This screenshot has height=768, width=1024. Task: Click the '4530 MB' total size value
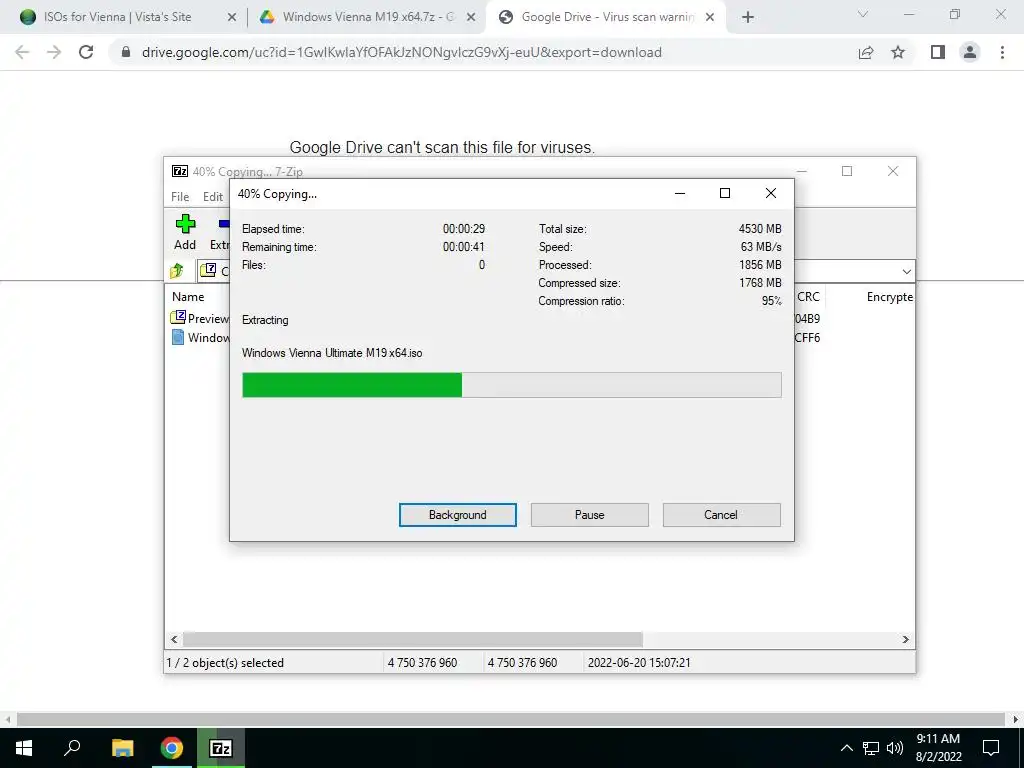pos(760,229)
